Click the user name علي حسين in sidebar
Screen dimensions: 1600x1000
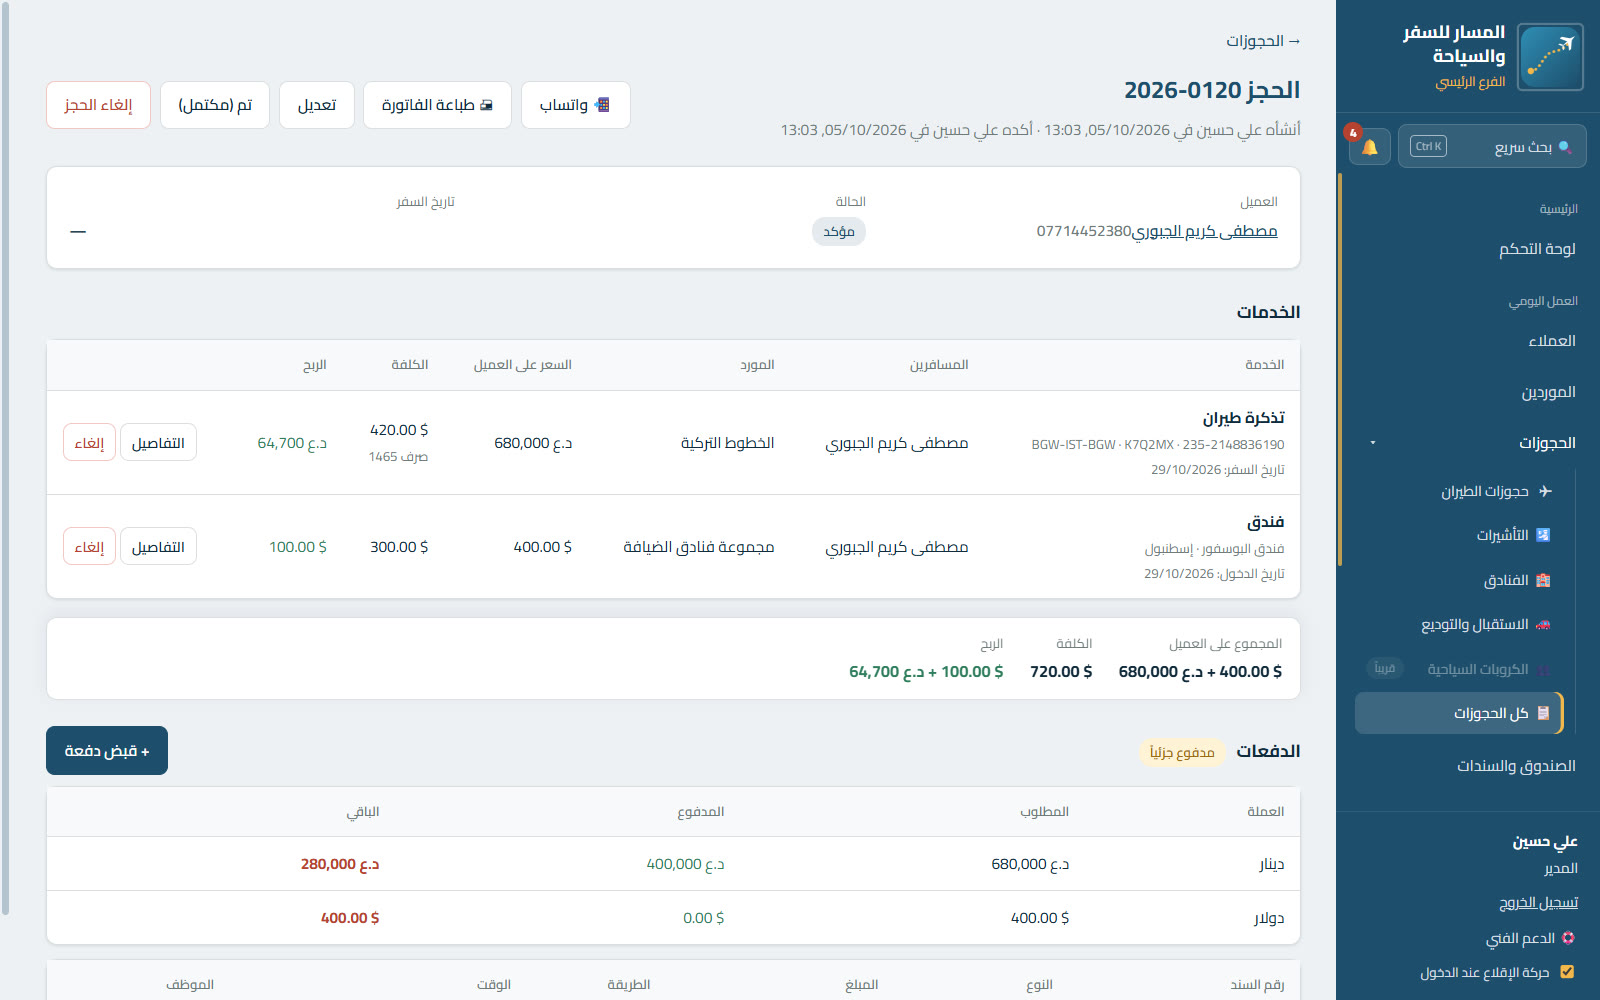pos(1545,842)
